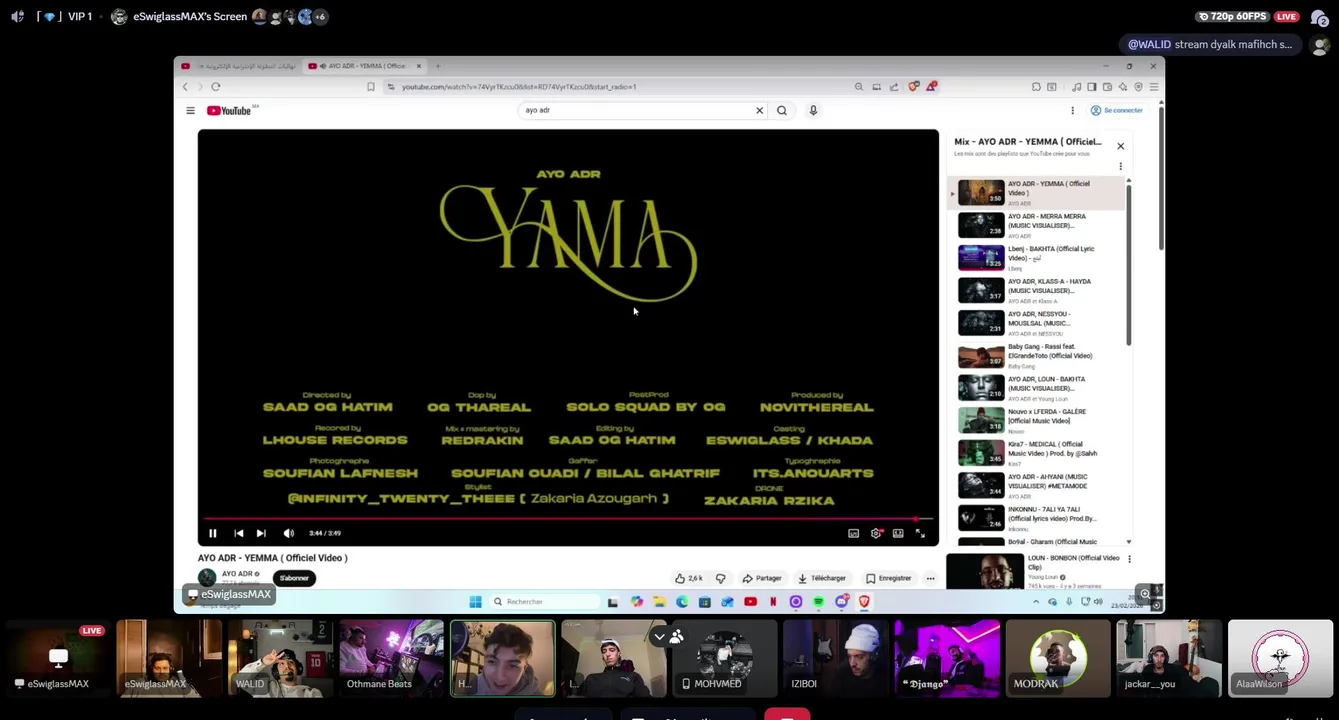Start voice search with the microphone

tap(813, 111)
